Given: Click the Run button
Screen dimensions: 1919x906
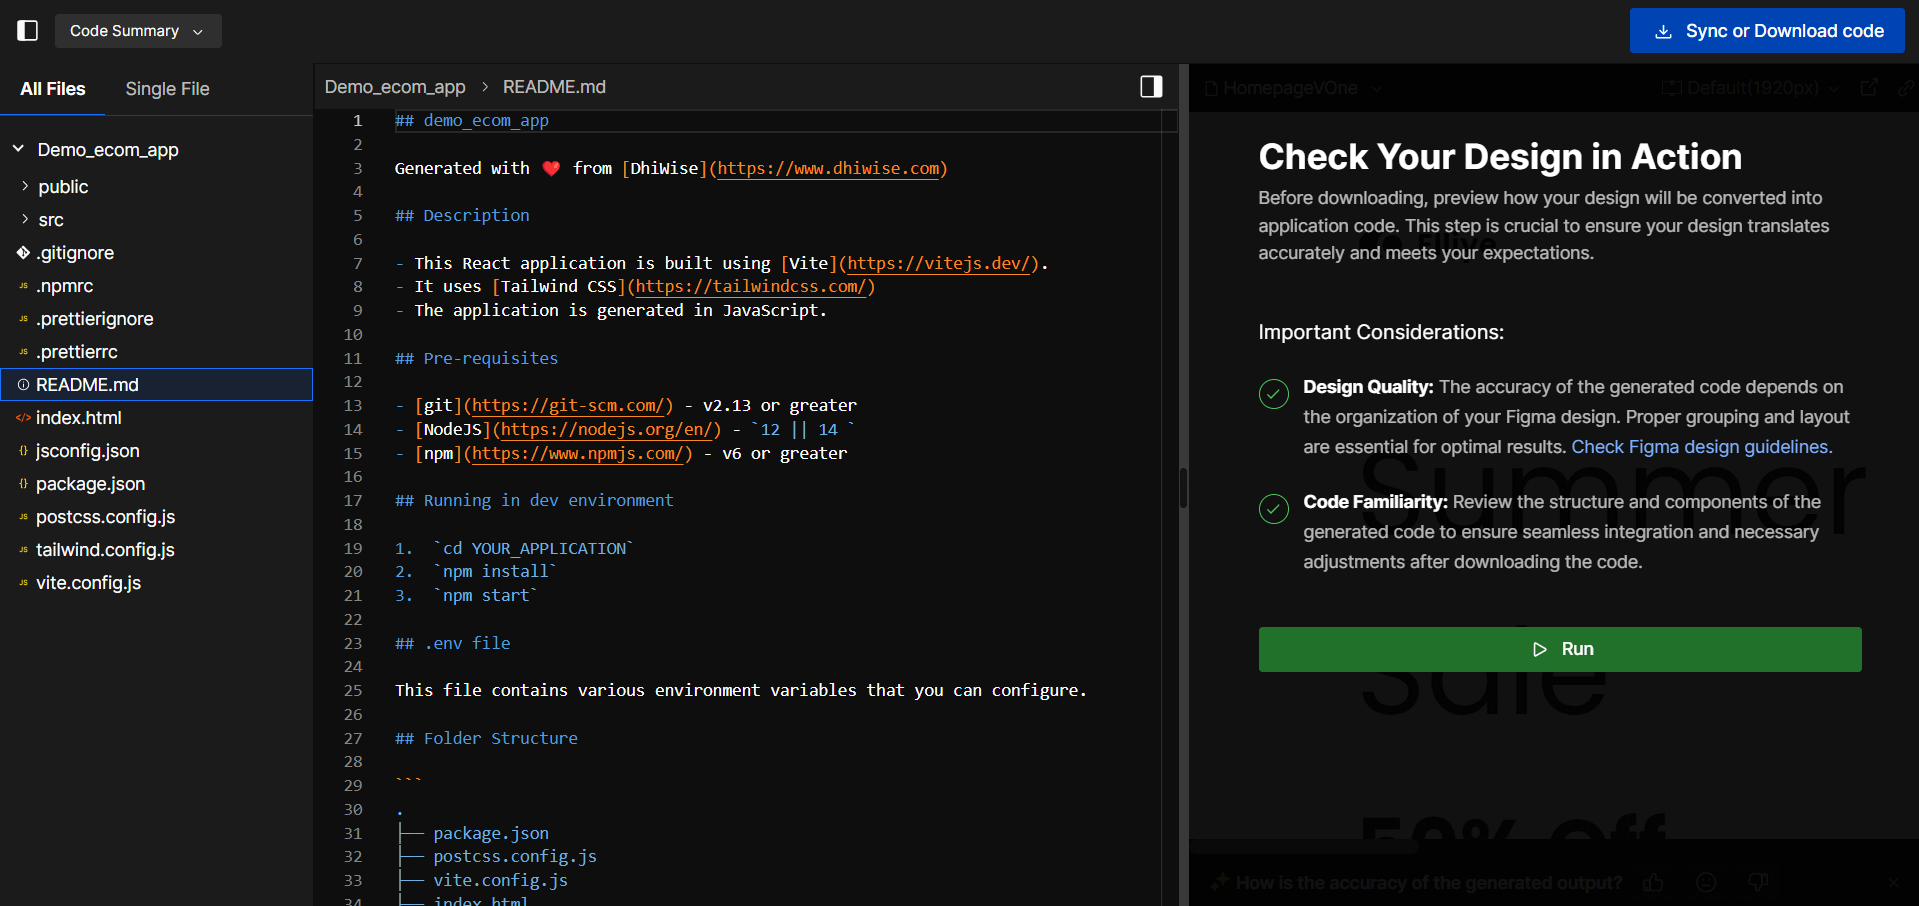Looking at the screenshot, I should [1560, 649].
